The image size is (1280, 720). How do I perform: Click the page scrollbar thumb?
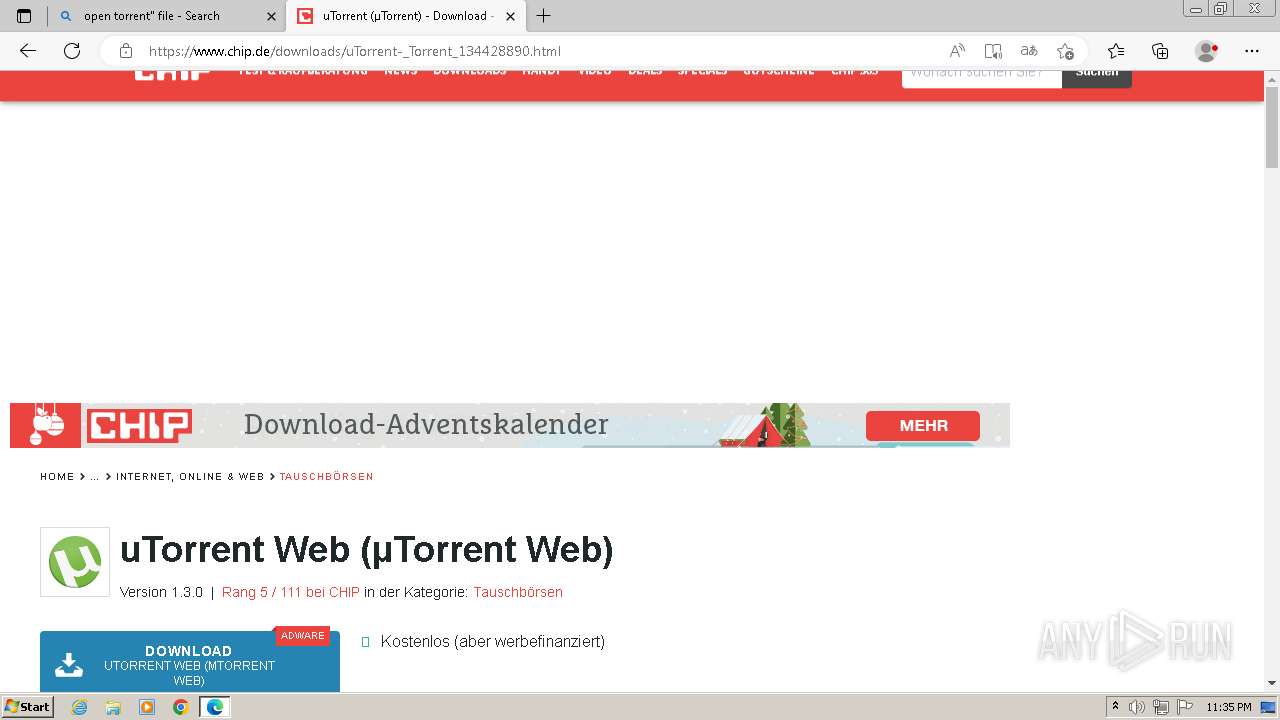click(1272, 127)
